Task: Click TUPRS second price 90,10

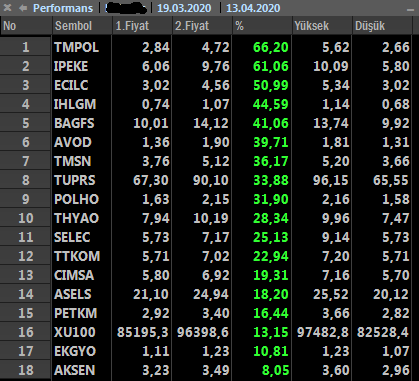Action: pyautogui.click(x=211, y=180)
